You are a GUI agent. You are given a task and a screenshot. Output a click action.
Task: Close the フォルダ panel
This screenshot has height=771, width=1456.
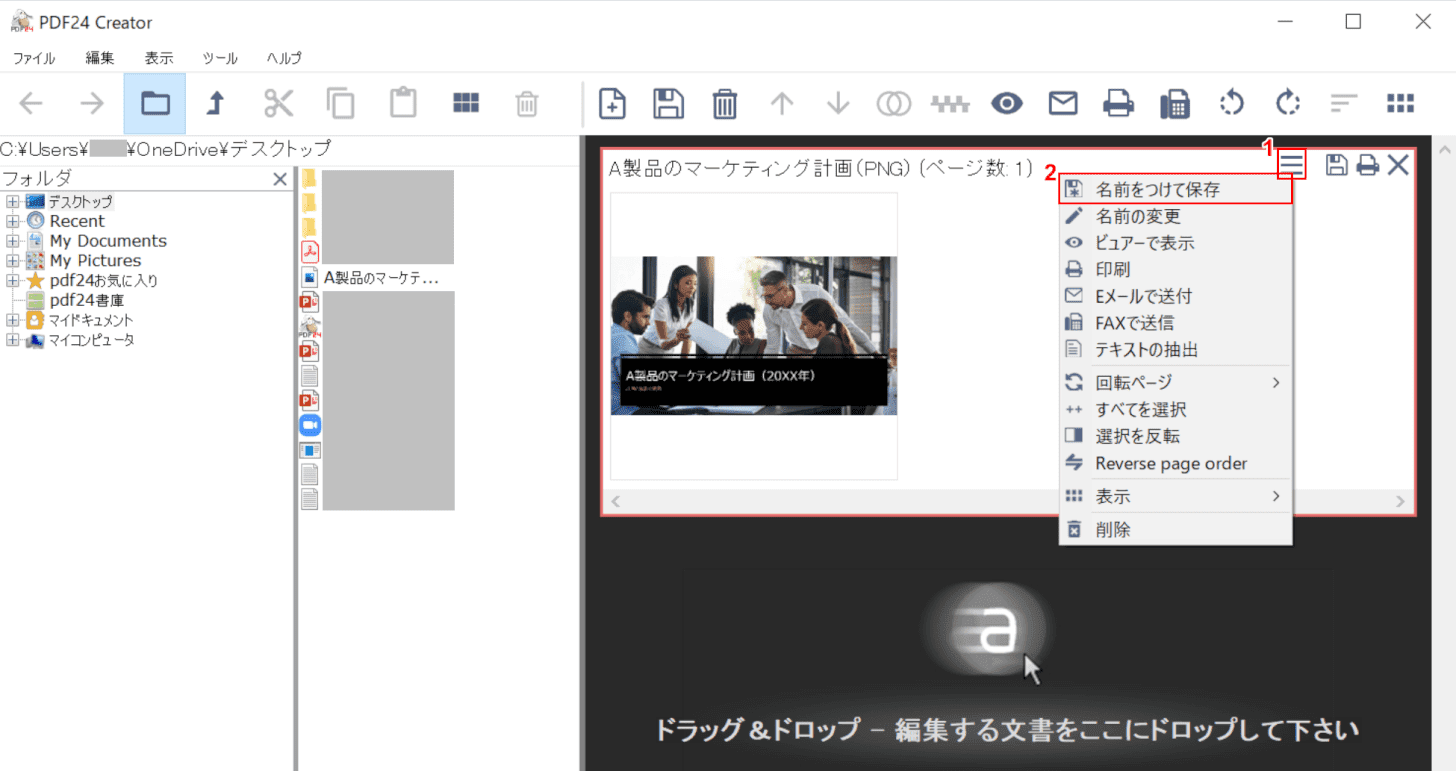[x=280, y=180]
